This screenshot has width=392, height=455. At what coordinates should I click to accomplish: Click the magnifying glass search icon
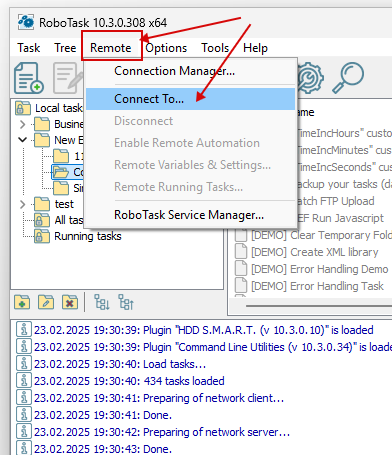348,78
